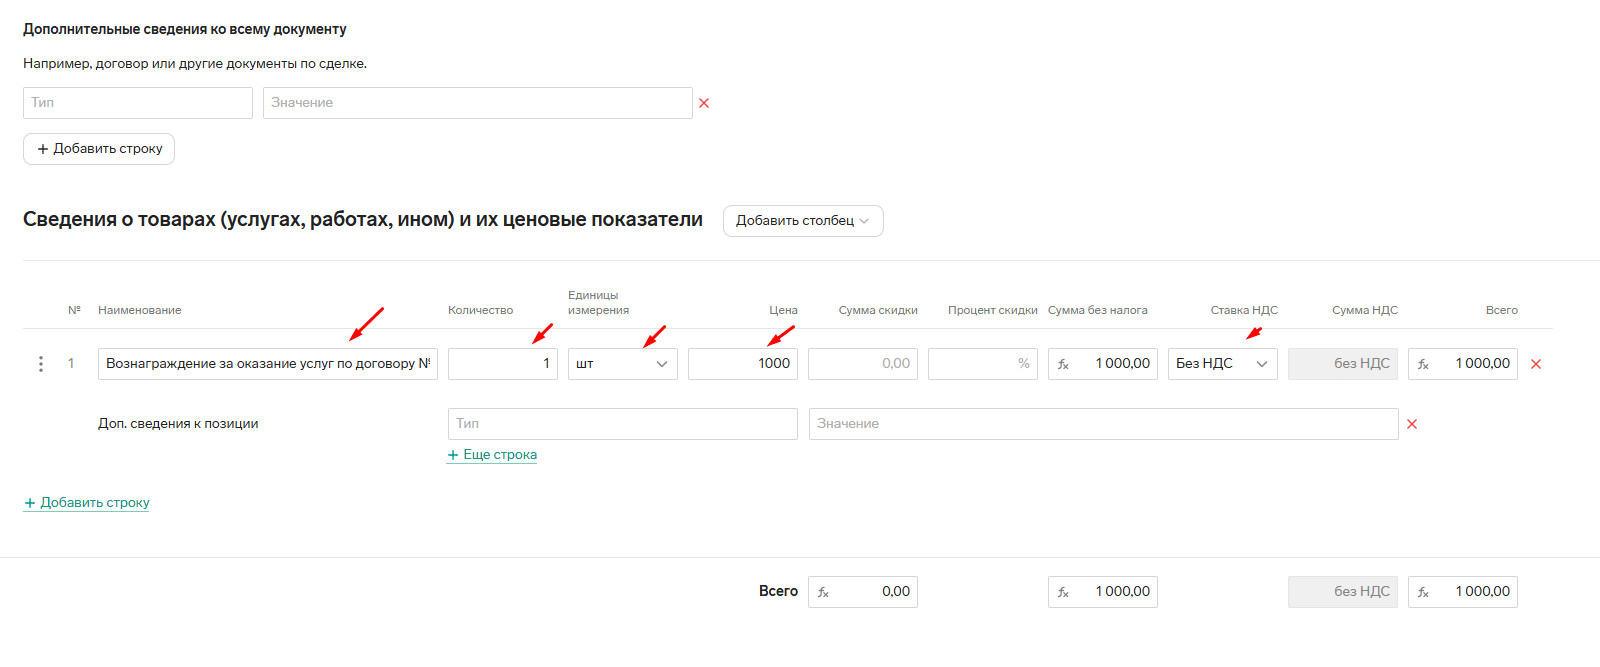Delete the document additional info row
This screenshot has width=1600, height=667.
pyautogui.click(x=704, y=103)
